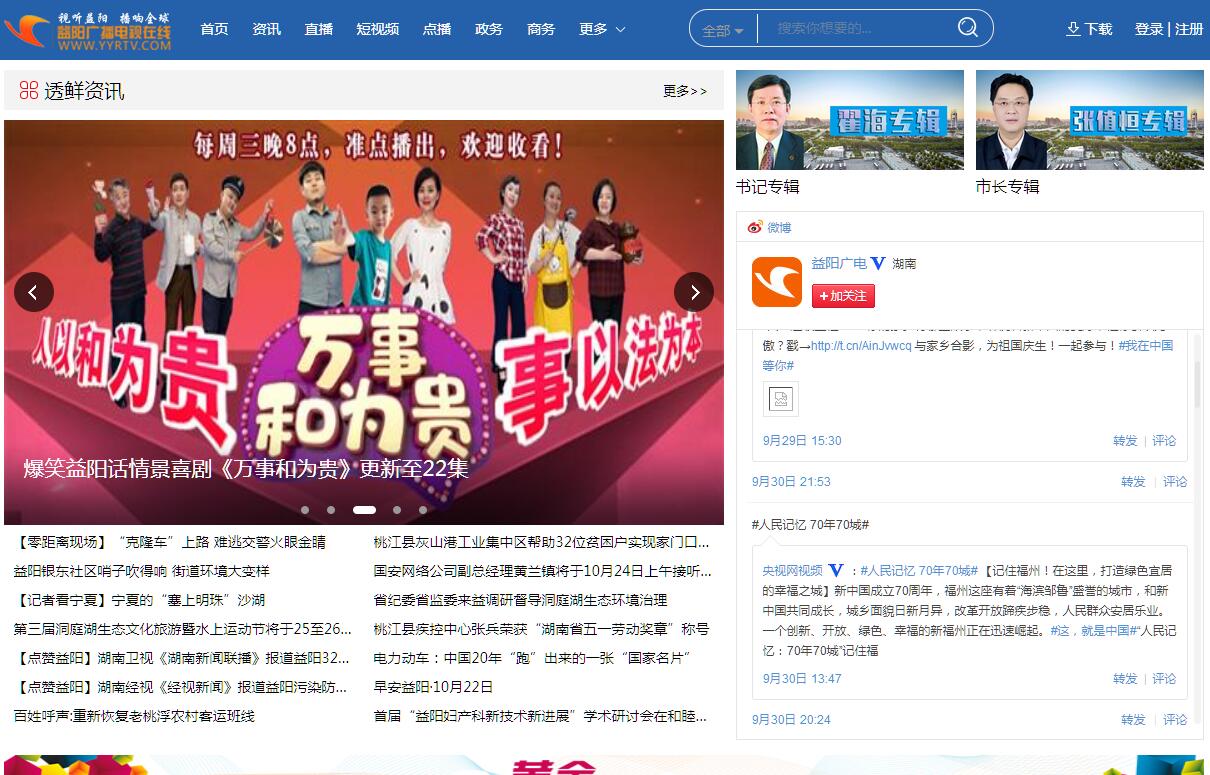Click the red 加关注 follow button
The image size is (1210, 775).
tap(843, 296)
